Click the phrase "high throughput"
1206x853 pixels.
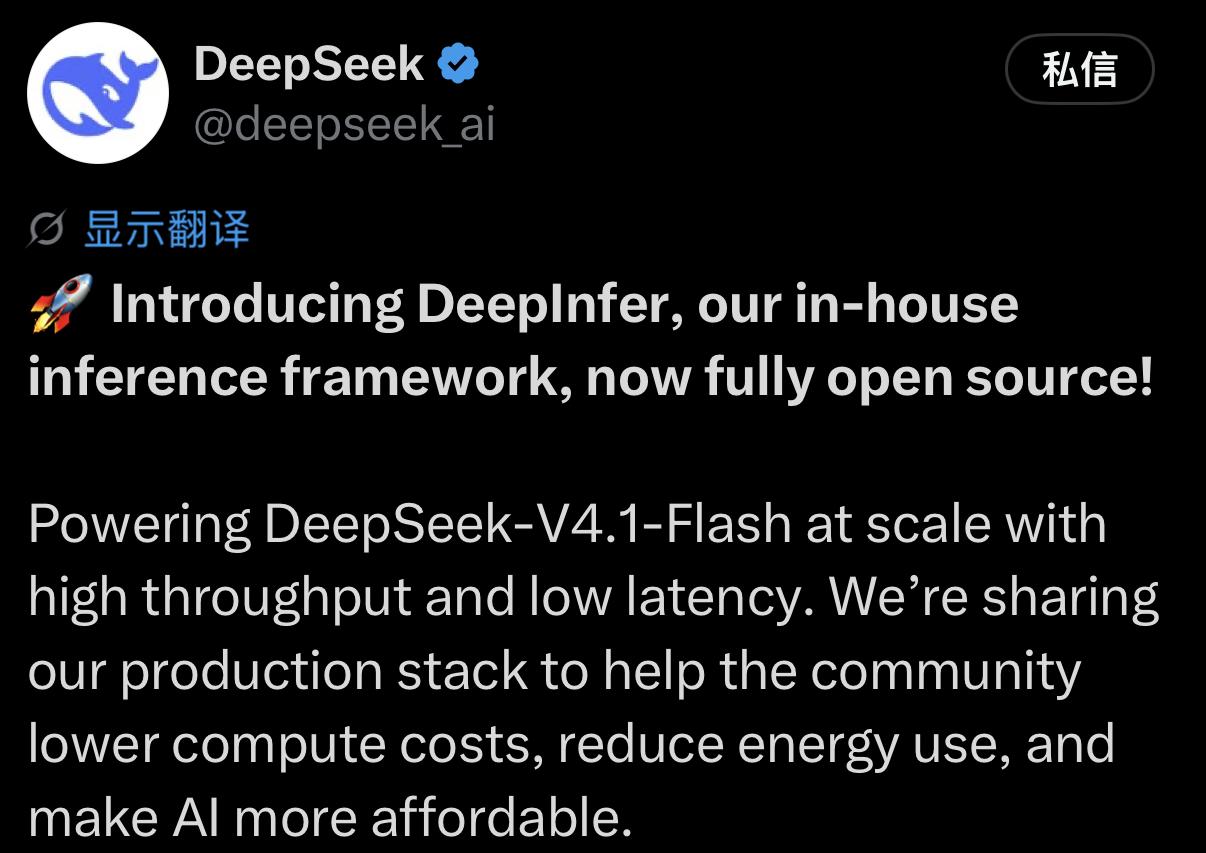pos(220,598)
